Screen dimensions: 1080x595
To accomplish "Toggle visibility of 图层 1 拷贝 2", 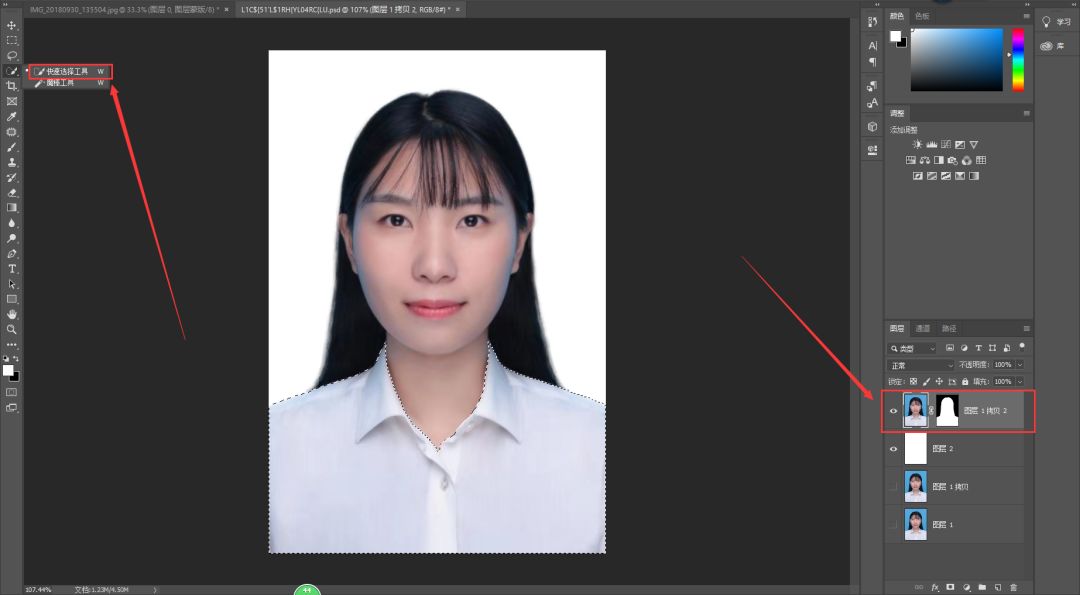I will (894, 410).
